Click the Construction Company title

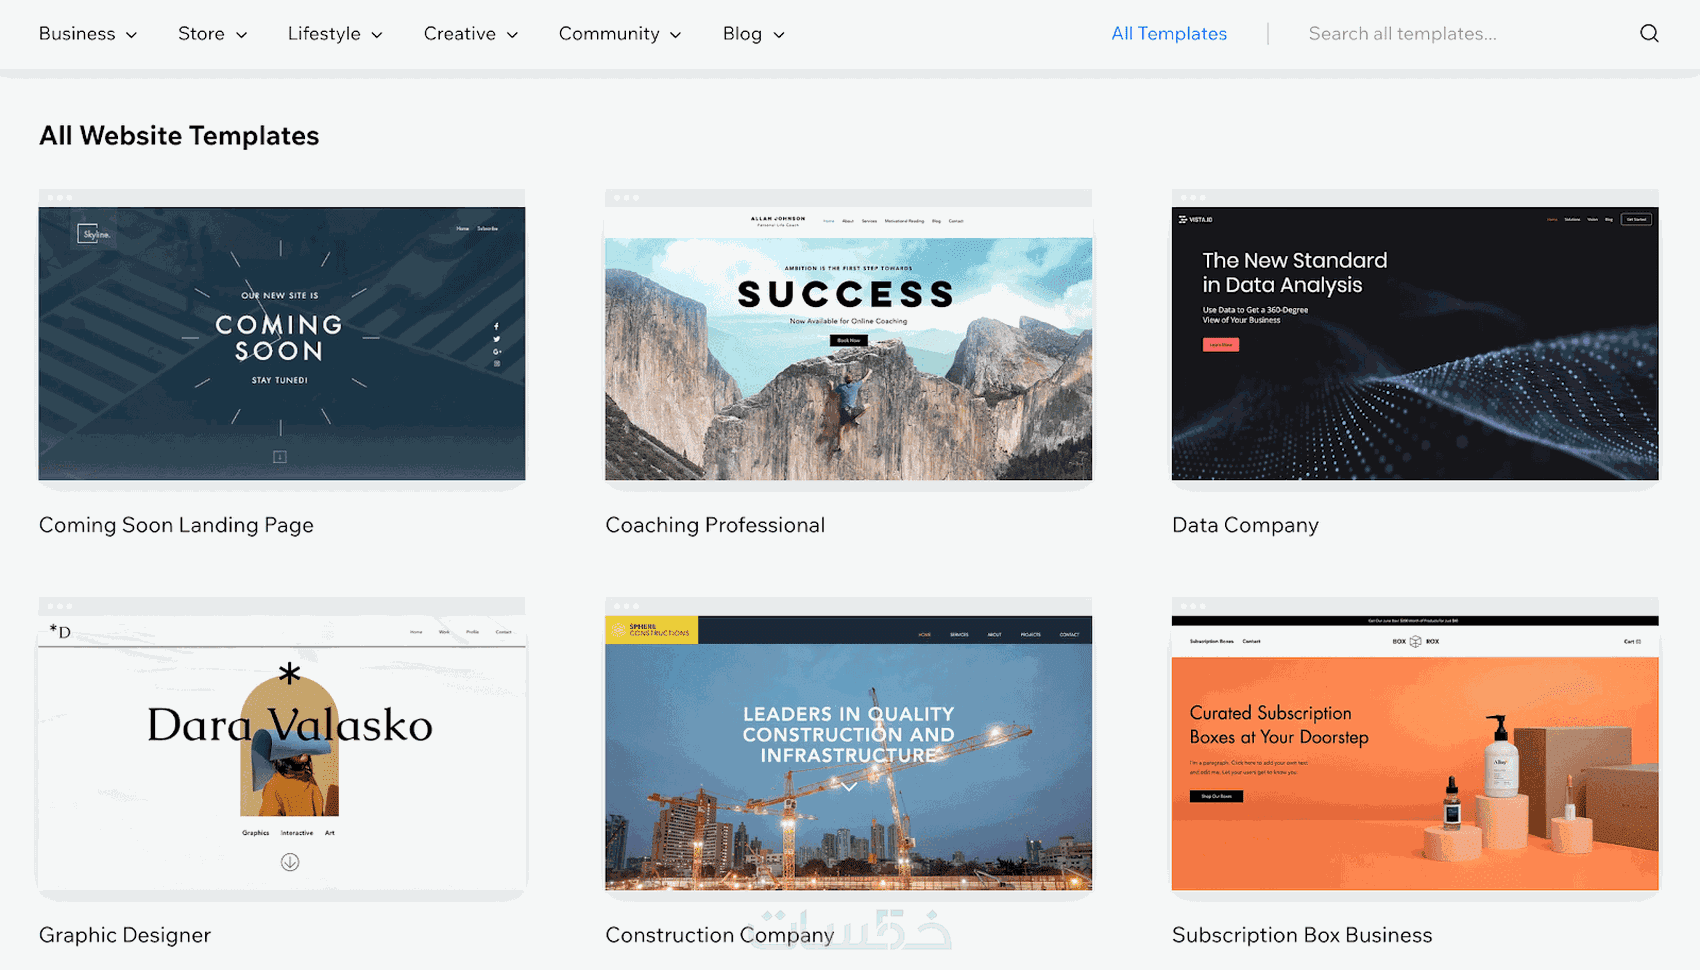point(720,935)
